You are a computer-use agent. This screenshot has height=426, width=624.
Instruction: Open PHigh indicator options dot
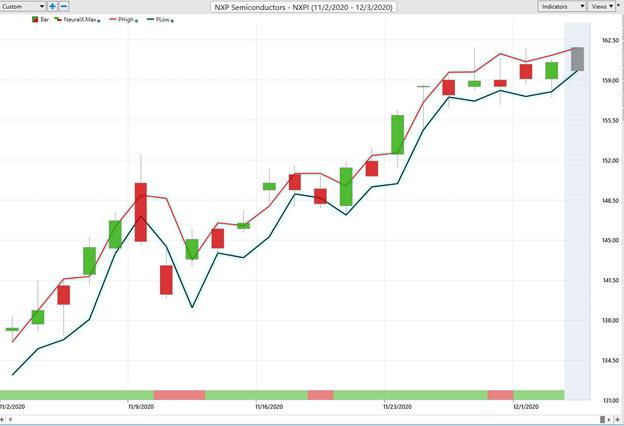pos(136,21)
